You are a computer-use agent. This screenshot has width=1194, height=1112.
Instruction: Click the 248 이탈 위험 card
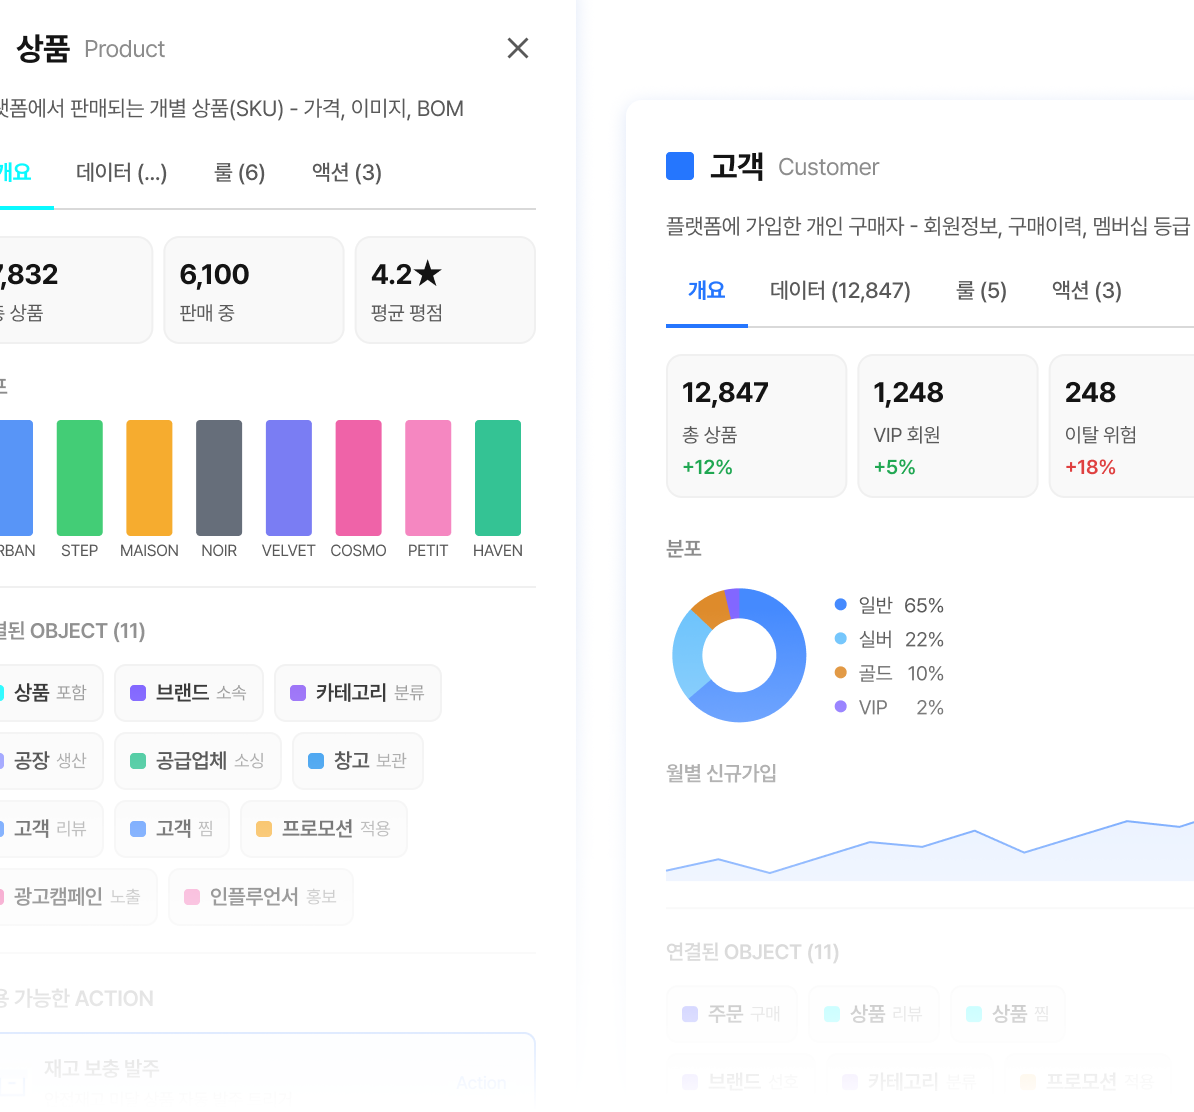1122,426
